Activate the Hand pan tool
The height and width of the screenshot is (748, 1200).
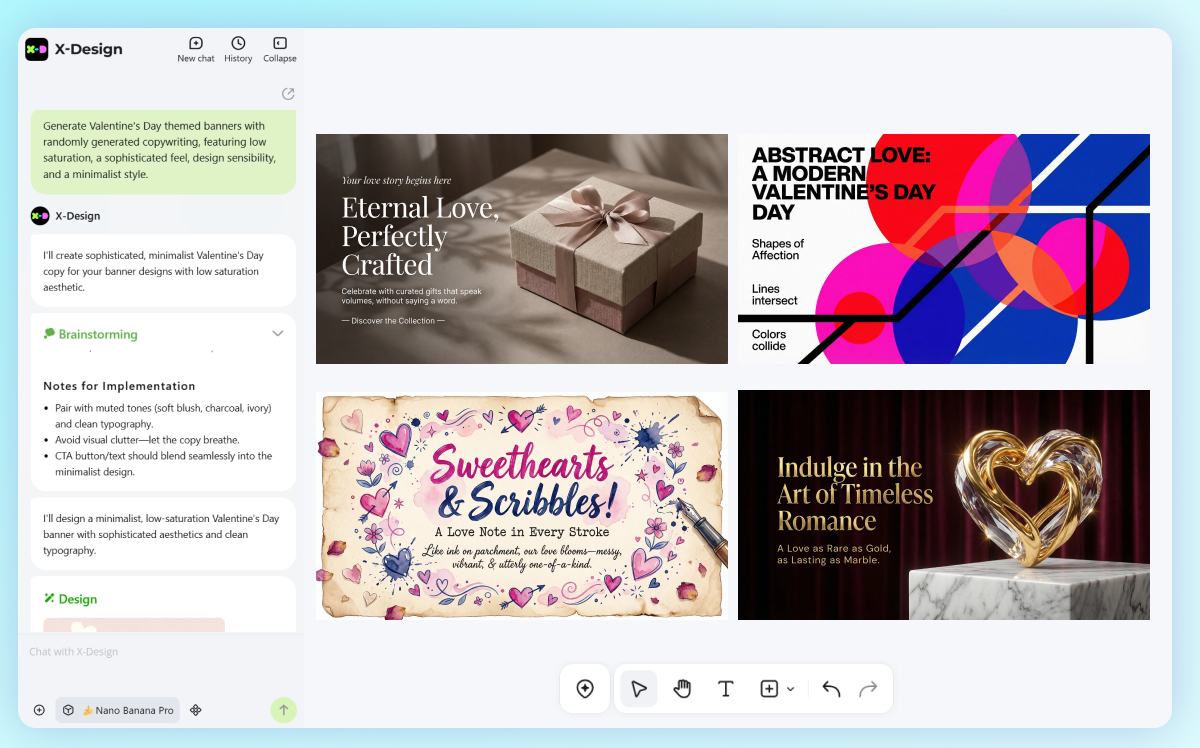(x=683, y=689)
